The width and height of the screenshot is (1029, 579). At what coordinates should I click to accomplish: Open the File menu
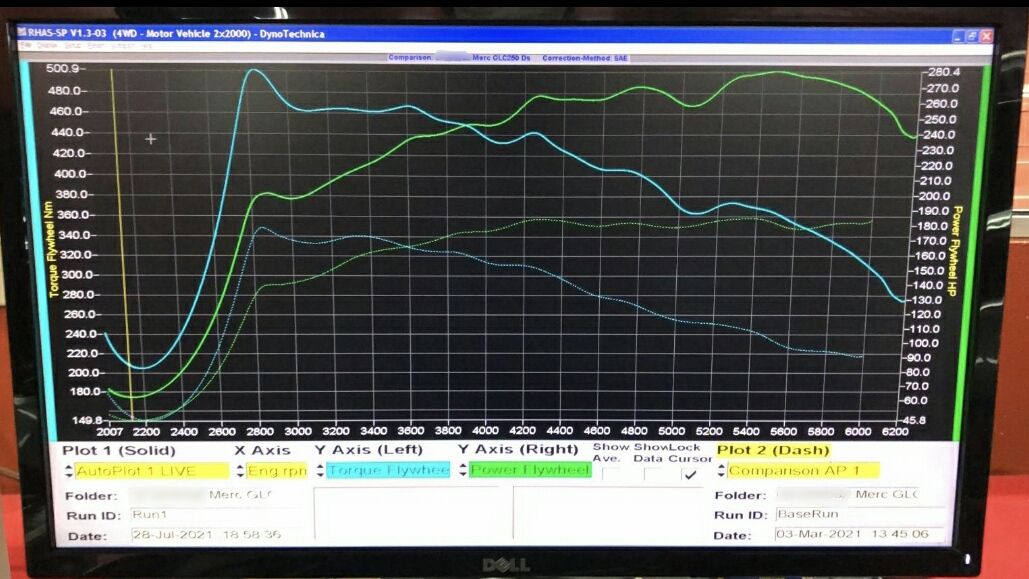coord(25,46)
